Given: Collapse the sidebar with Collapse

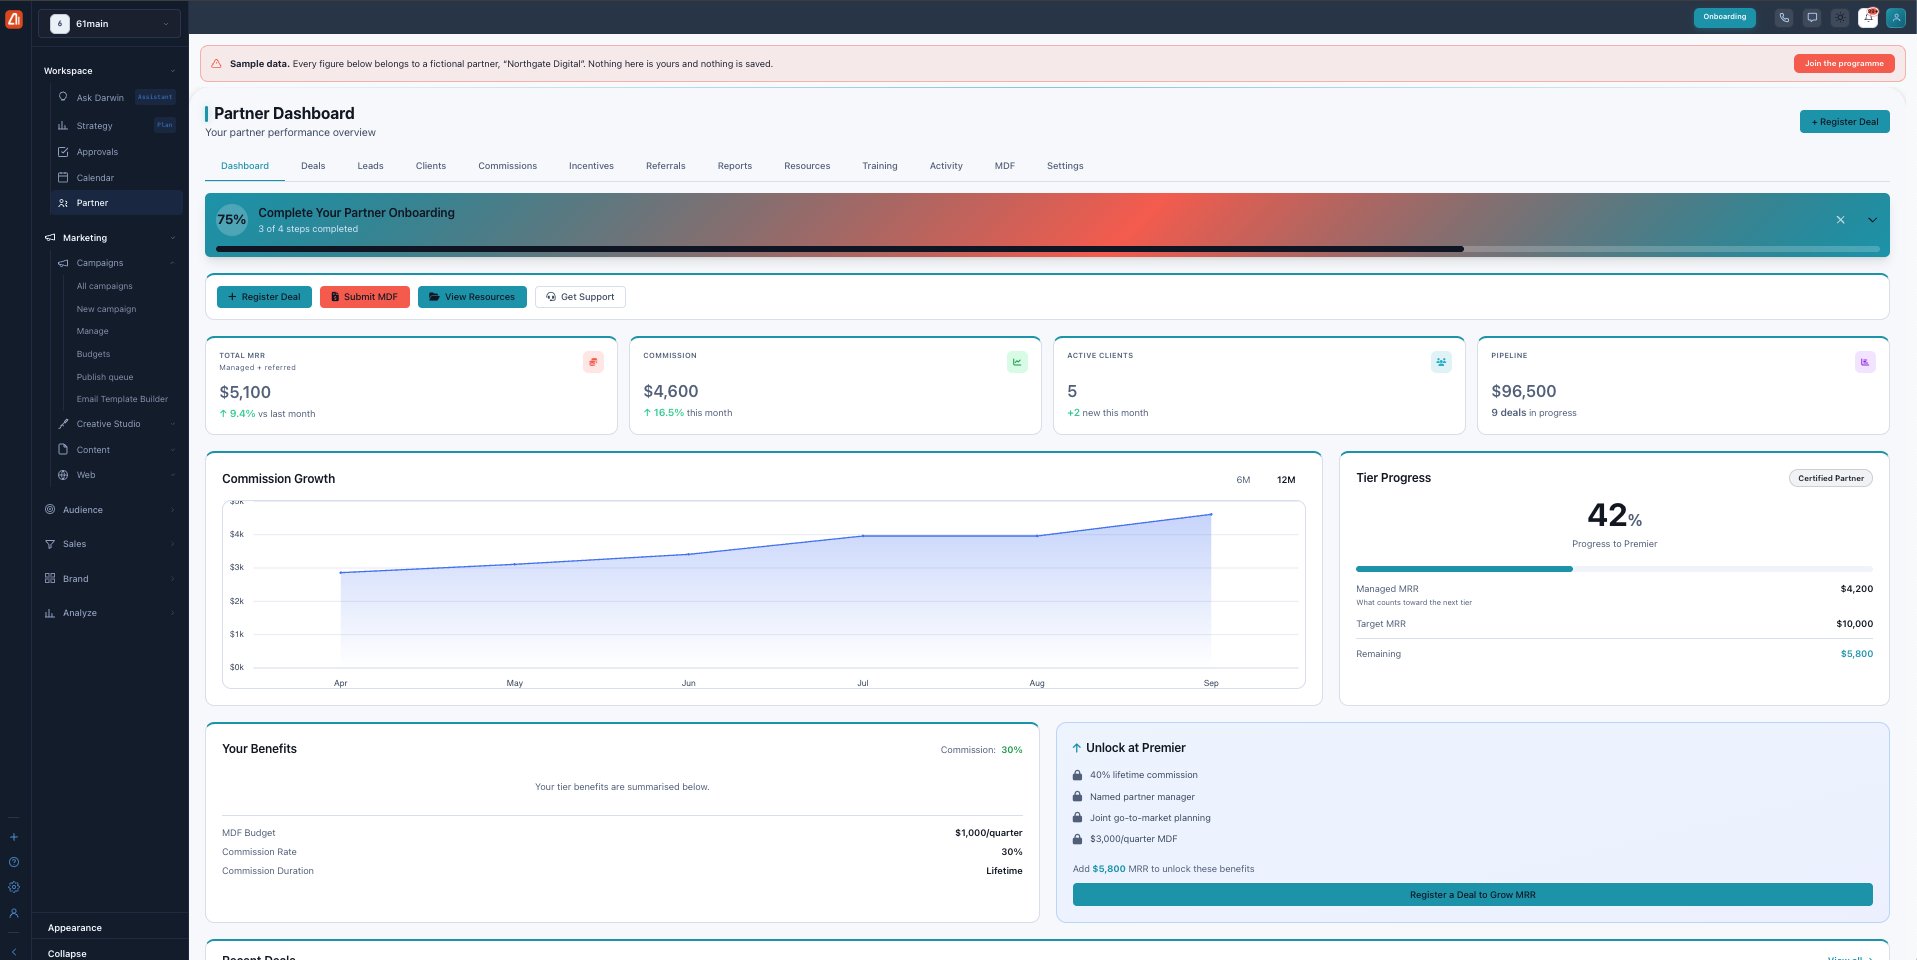Looking at the screenshot, I should pyautogui.click(x=67, y=953).
